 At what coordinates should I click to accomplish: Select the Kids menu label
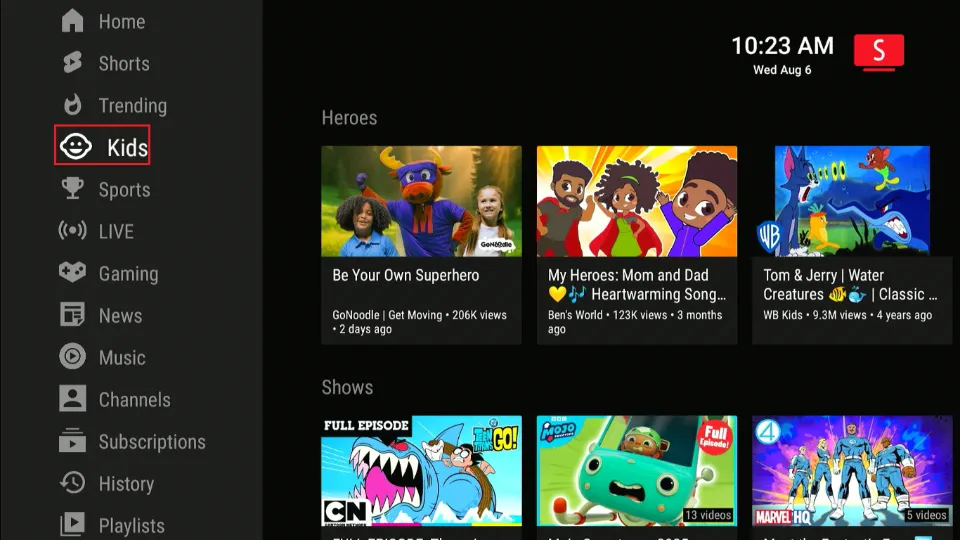(x=127, y=148)
